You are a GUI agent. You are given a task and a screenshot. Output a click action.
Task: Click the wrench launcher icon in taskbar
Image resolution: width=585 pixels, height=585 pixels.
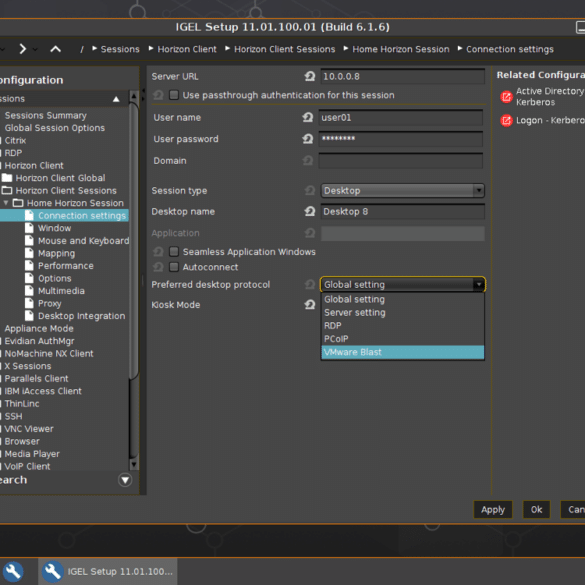pyautogui.click(x=13, y=571)
